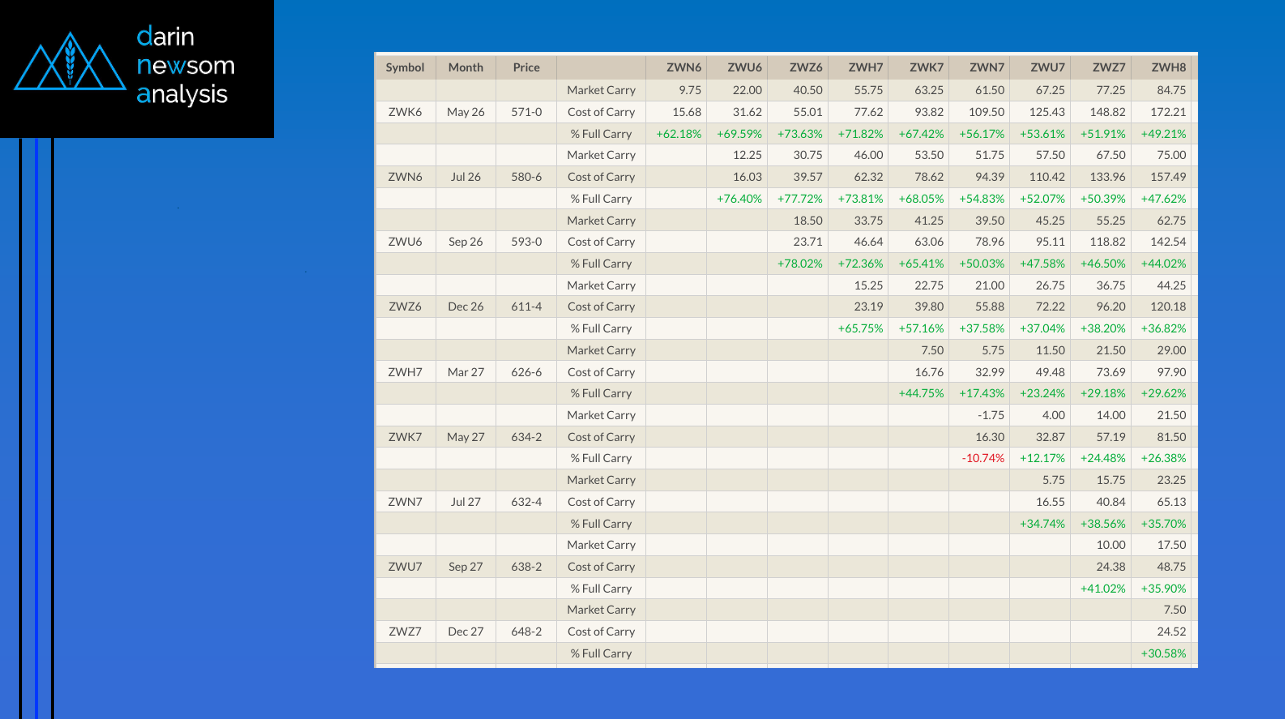This screenshot has height=719, width=1285.
Task: Open the ZWZ6 row symbol link
Action: click(405, 307)
